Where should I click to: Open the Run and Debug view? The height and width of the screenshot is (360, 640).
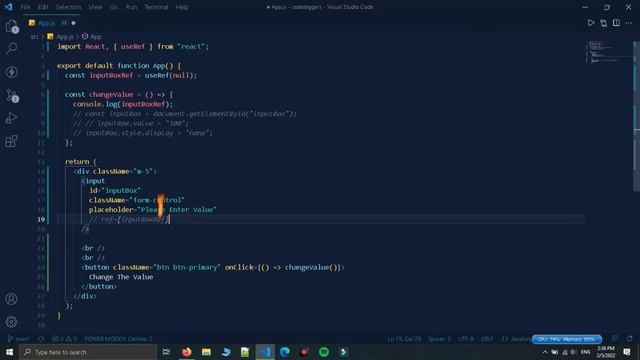[11, 118]
